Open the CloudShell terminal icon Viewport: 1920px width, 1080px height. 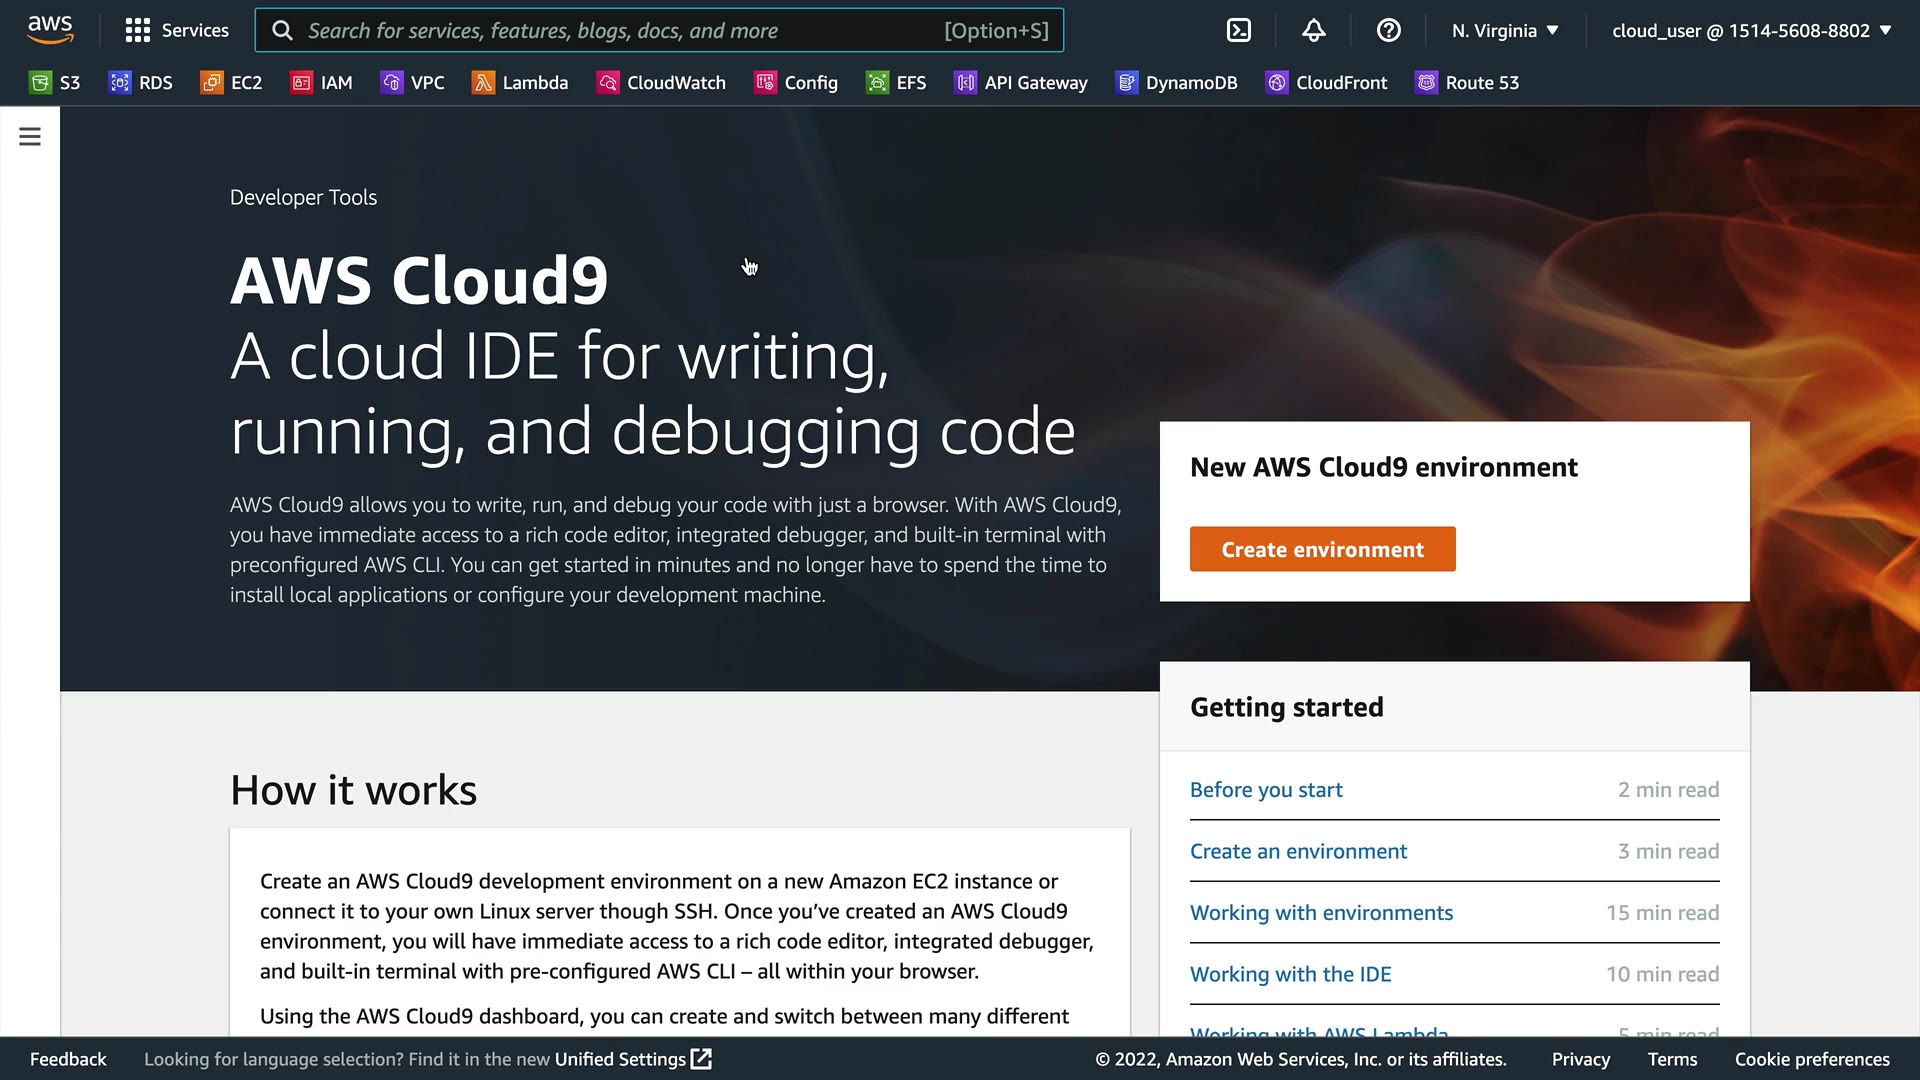[x=1238, y=30]
